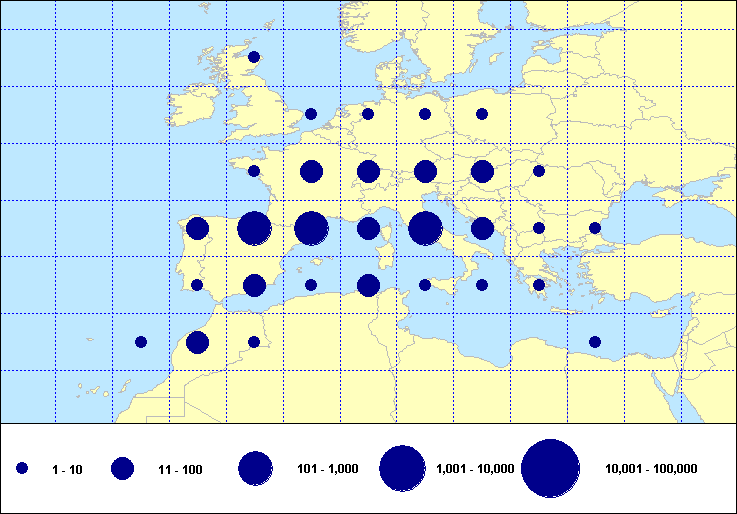The width and height of the screenshot is (737, 514).
Task: Click the small dot over northern Algeria
Action: coord(254,342)
